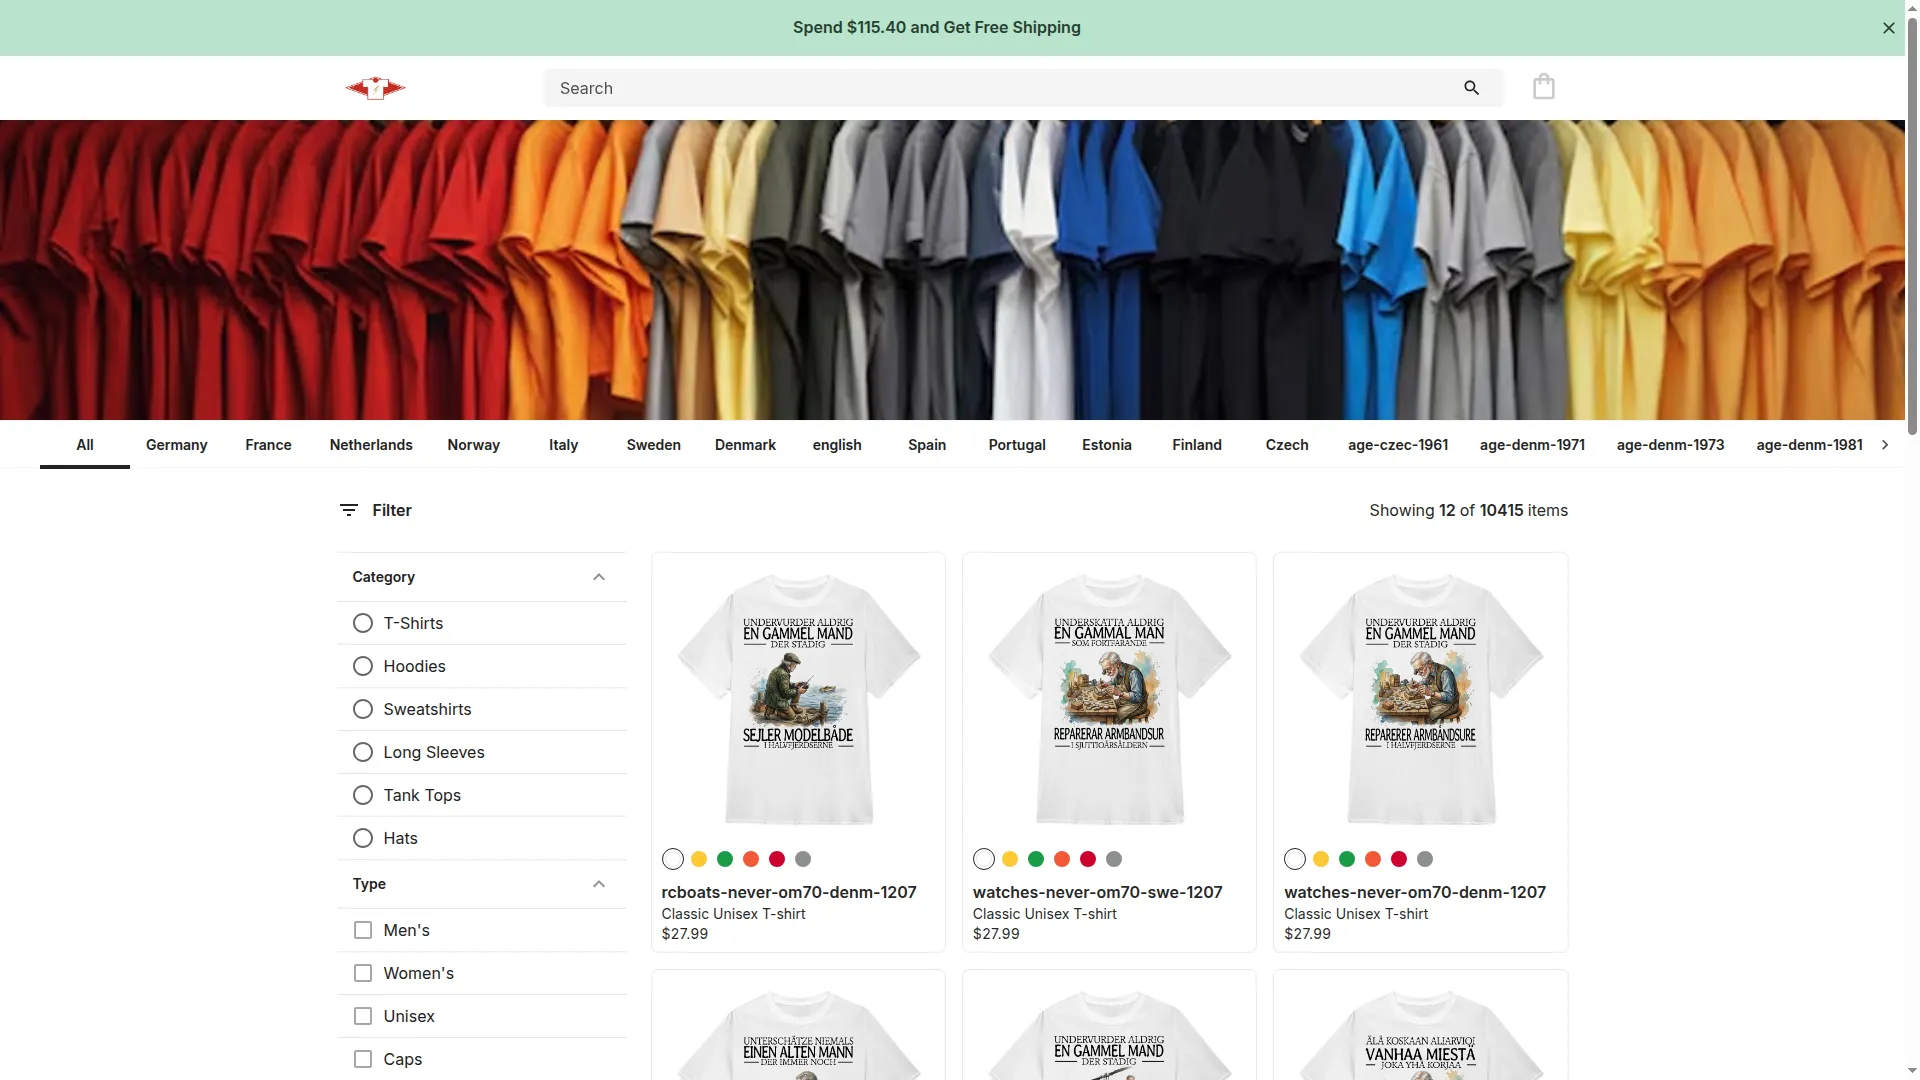Pick gray swatch on watches-never-om70-swe-1207
This screenshot has width=1920, height=1080.
tap(1114, 859)
